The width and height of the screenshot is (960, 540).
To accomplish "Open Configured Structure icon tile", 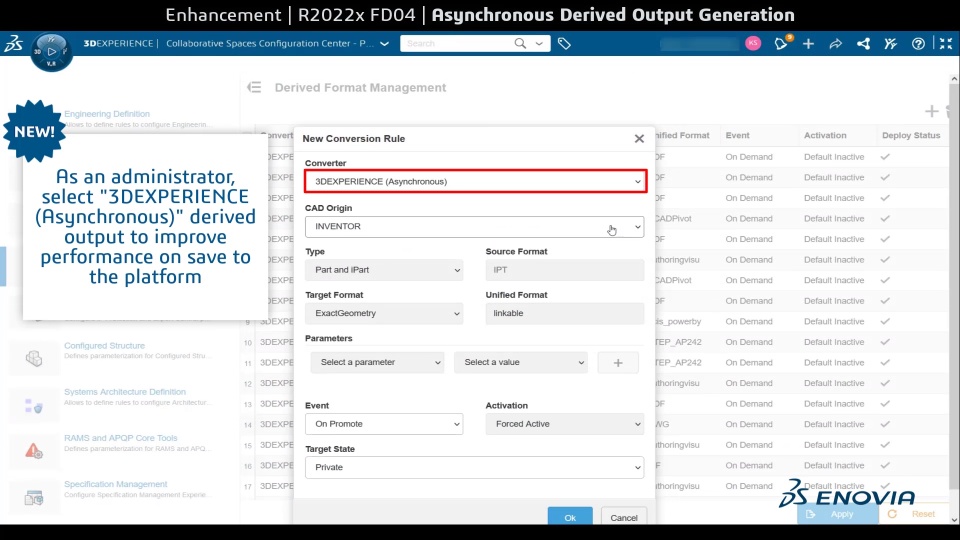I will pos(34,358).
